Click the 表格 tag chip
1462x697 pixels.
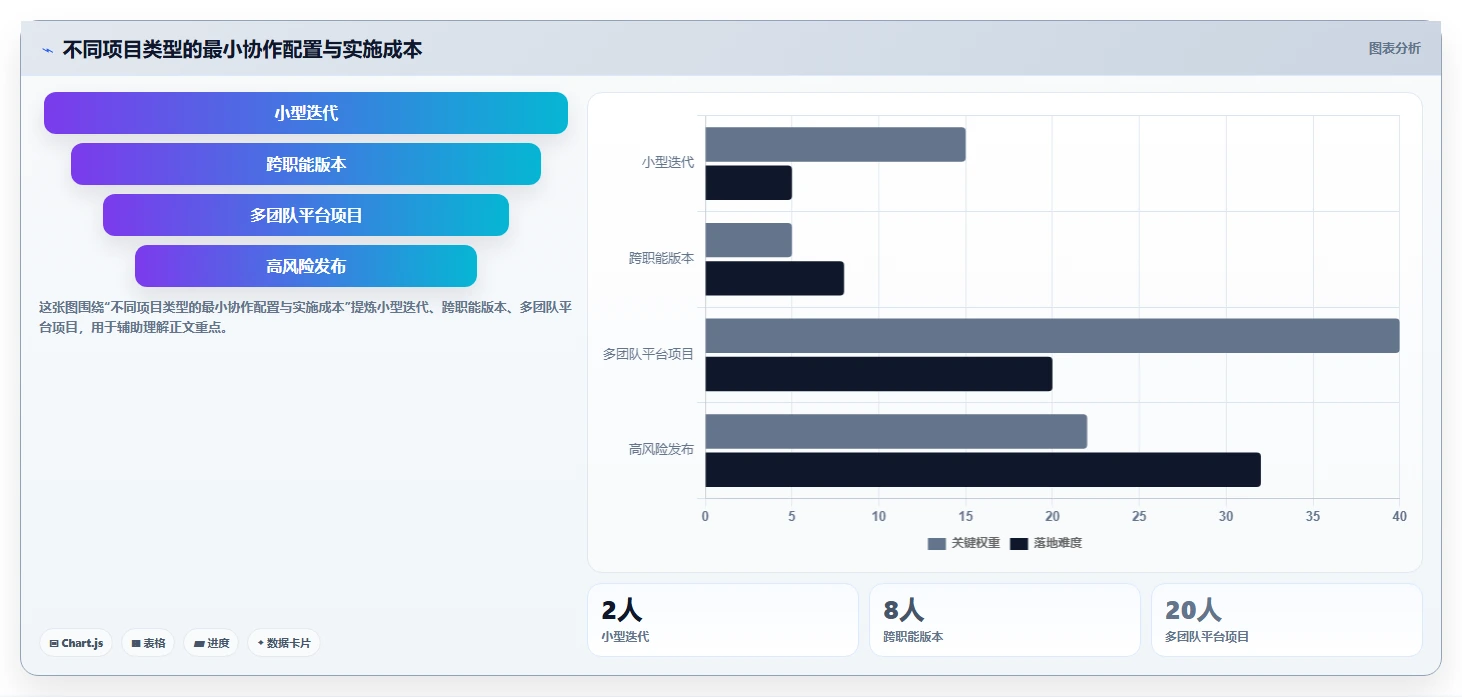click(x=148, y=643)
